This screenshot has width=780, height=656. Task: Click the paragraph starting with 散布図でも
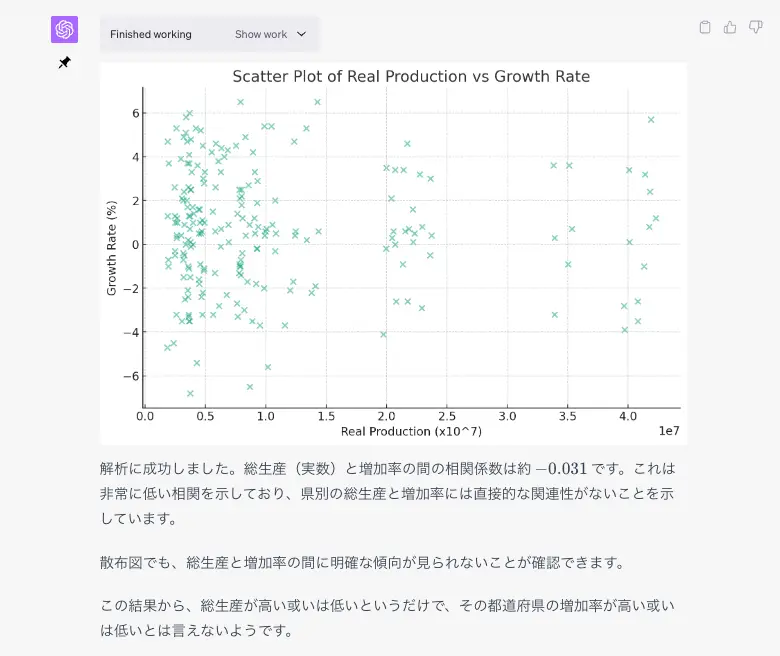tap(362, 562)
